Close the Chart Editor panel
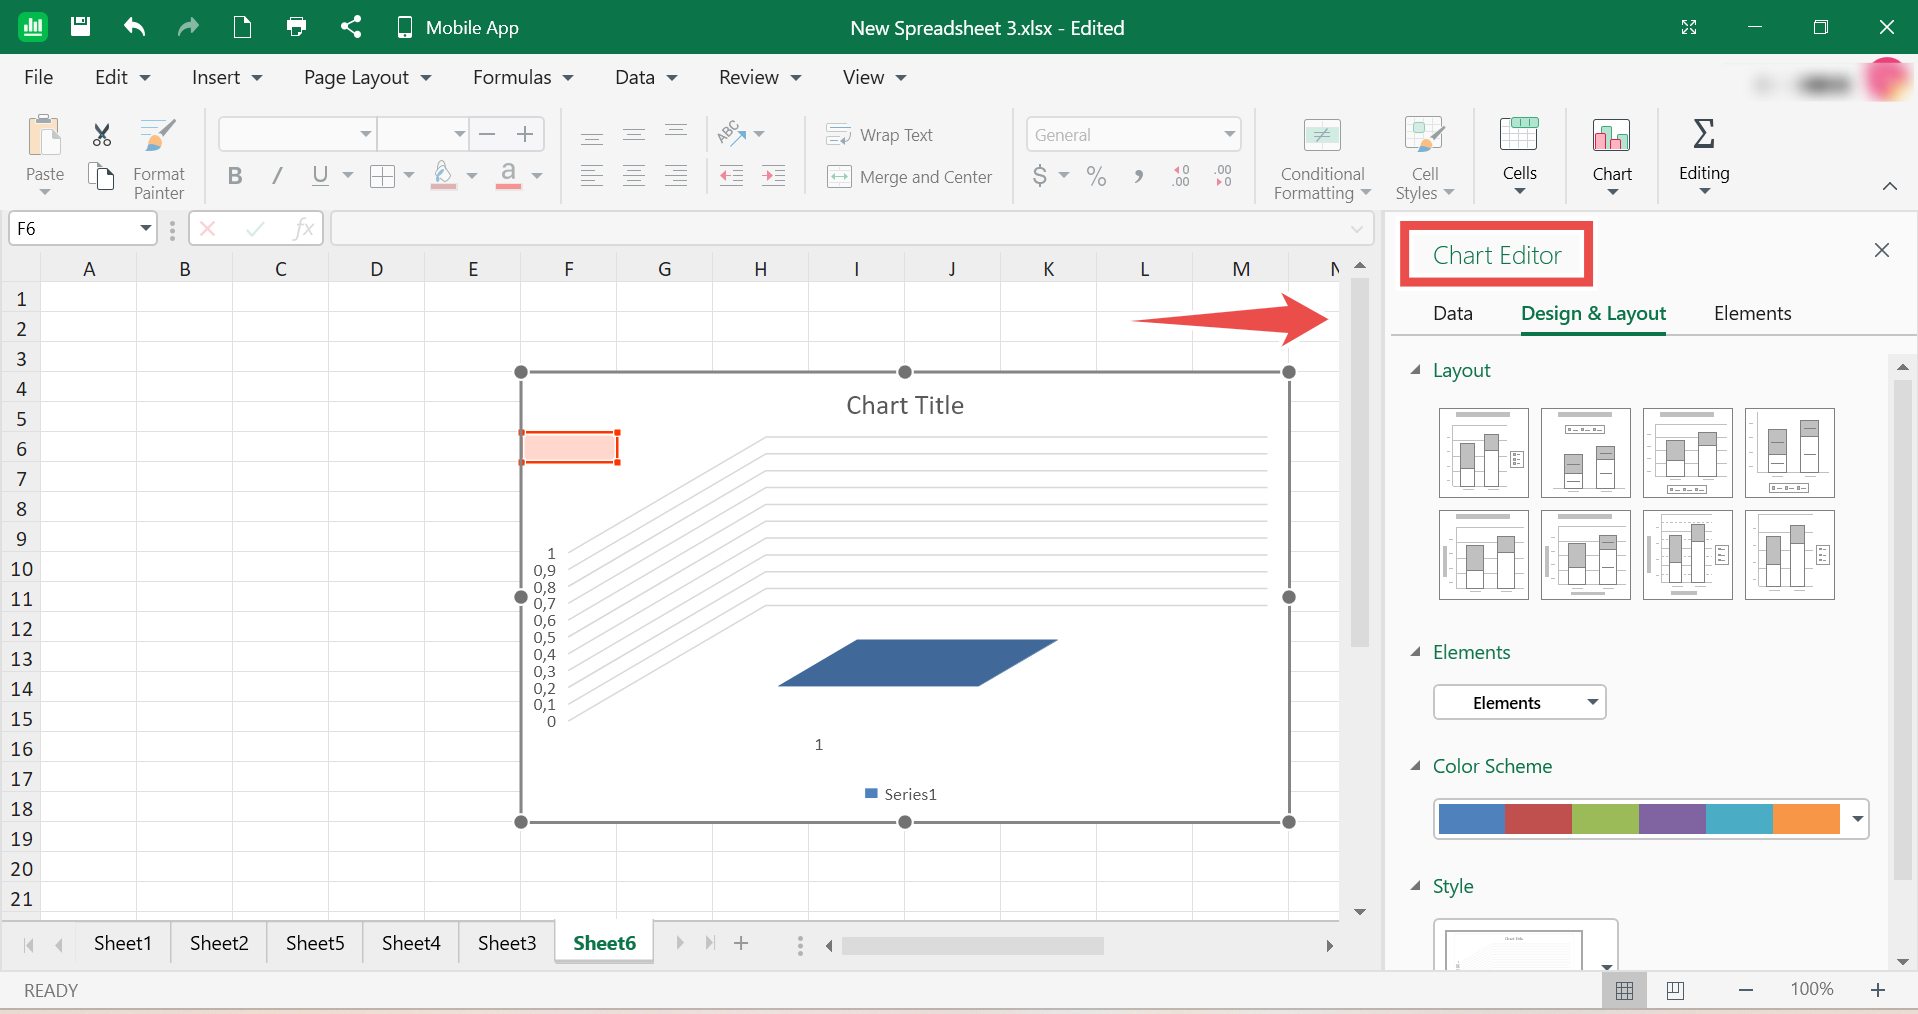Viewport: 1918px width, 1014px height. click(1881, 250)
